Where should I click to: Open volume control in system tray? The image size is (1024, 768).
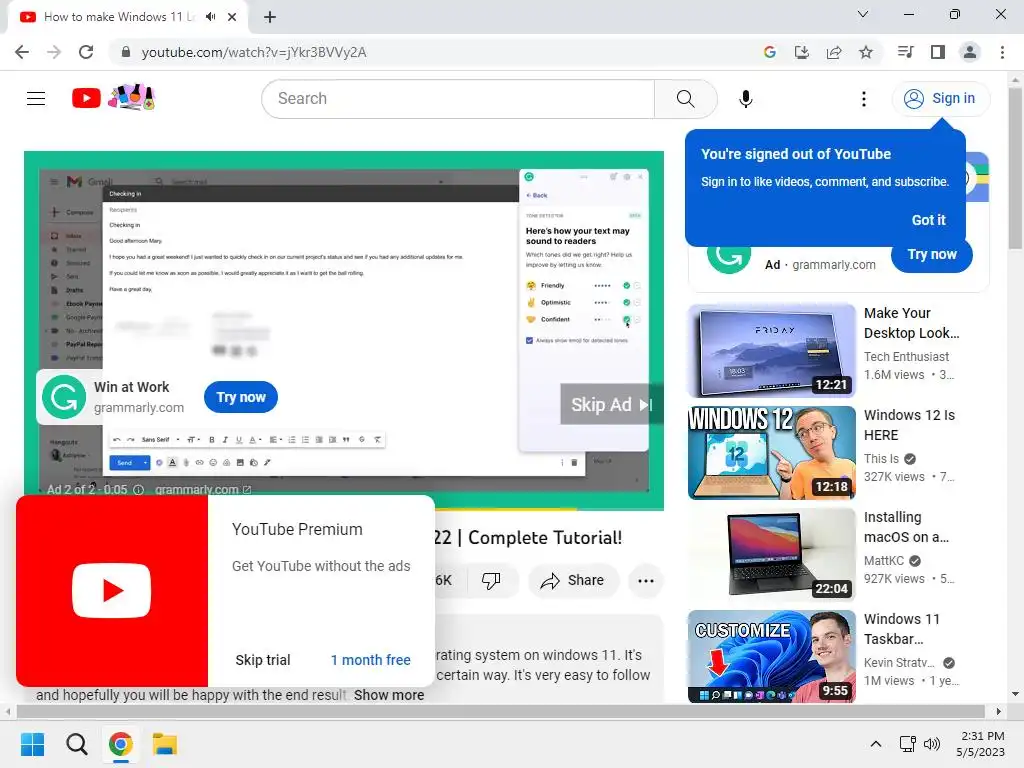[x=932, y=744]
